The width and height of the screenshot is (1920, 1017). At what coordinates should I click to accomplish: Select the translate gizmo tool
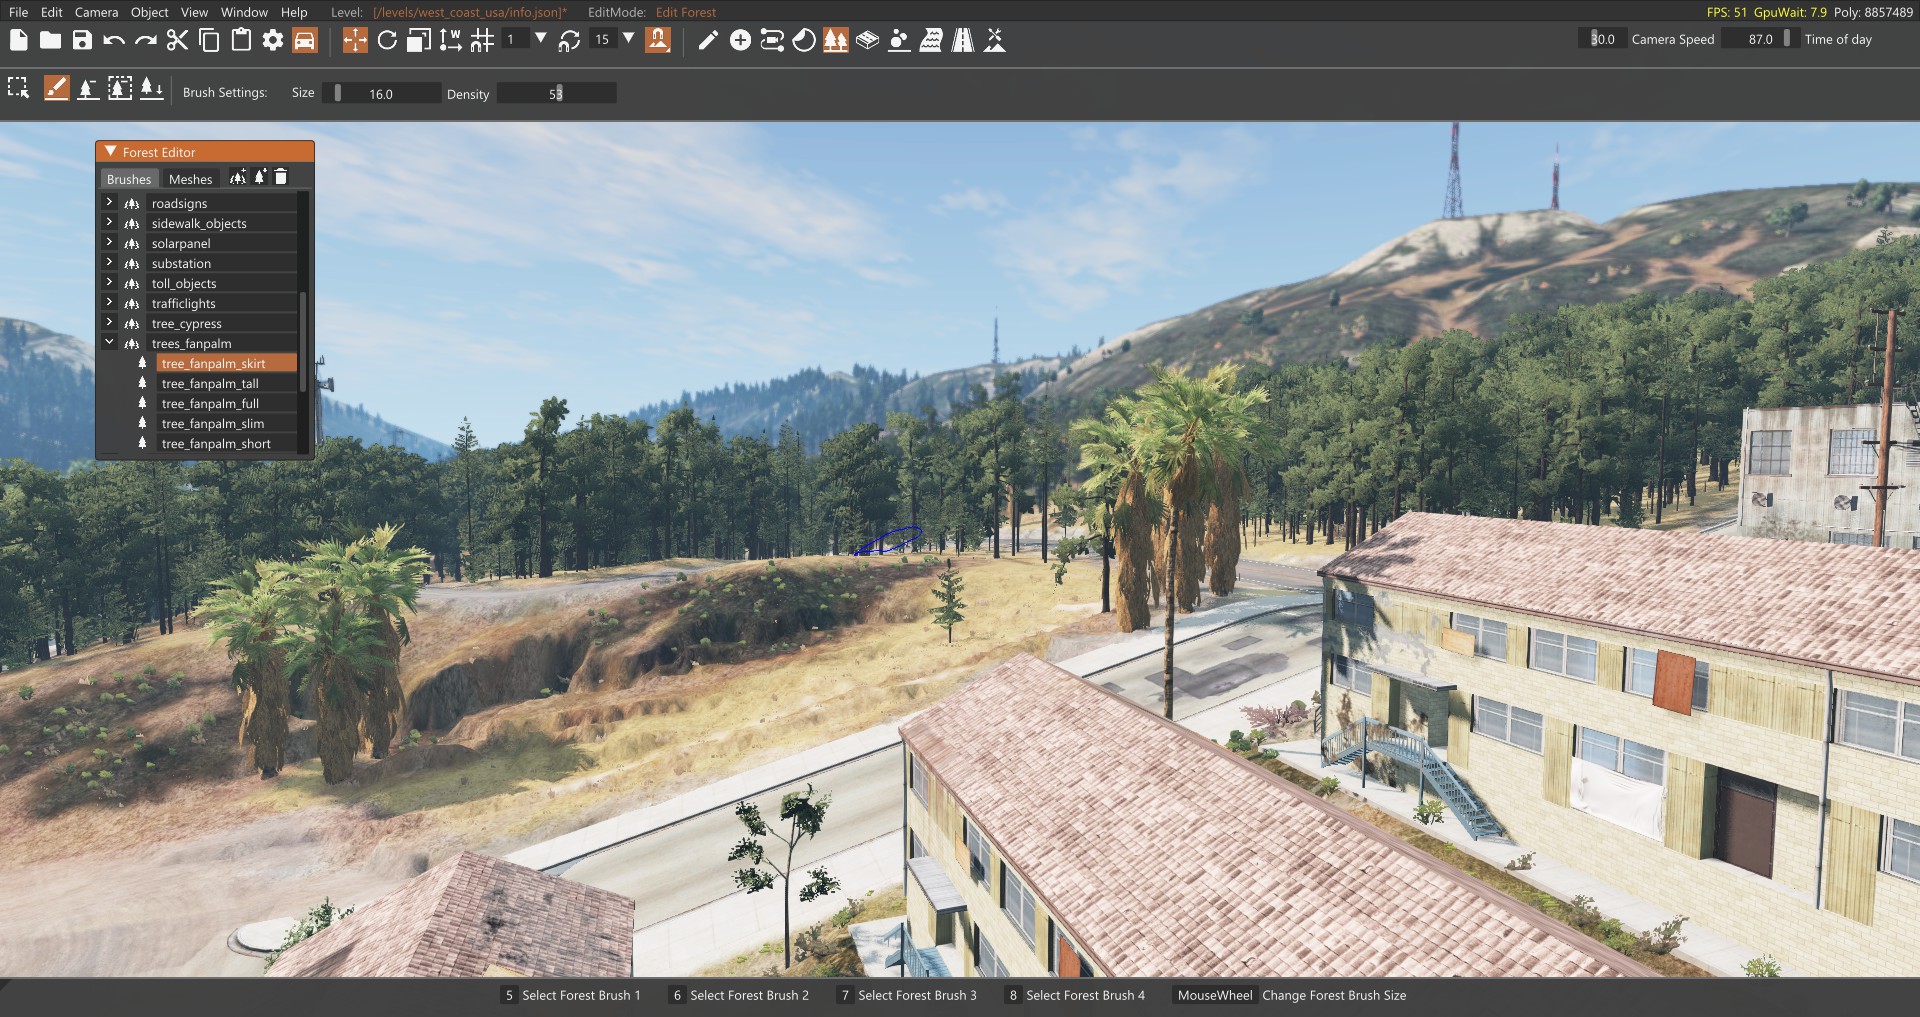tap(355, 40)
